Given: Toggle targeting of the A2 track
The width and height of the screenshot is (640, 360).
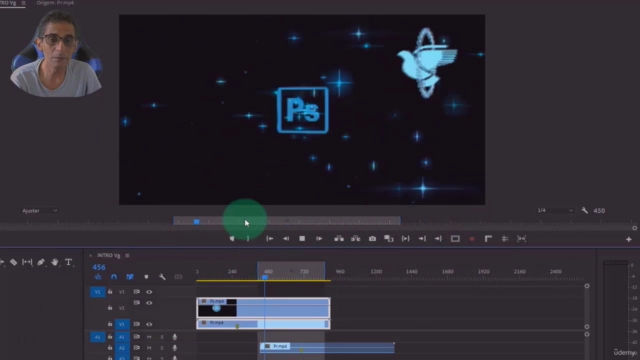Looking at the screenshot, I should (122, 348).
